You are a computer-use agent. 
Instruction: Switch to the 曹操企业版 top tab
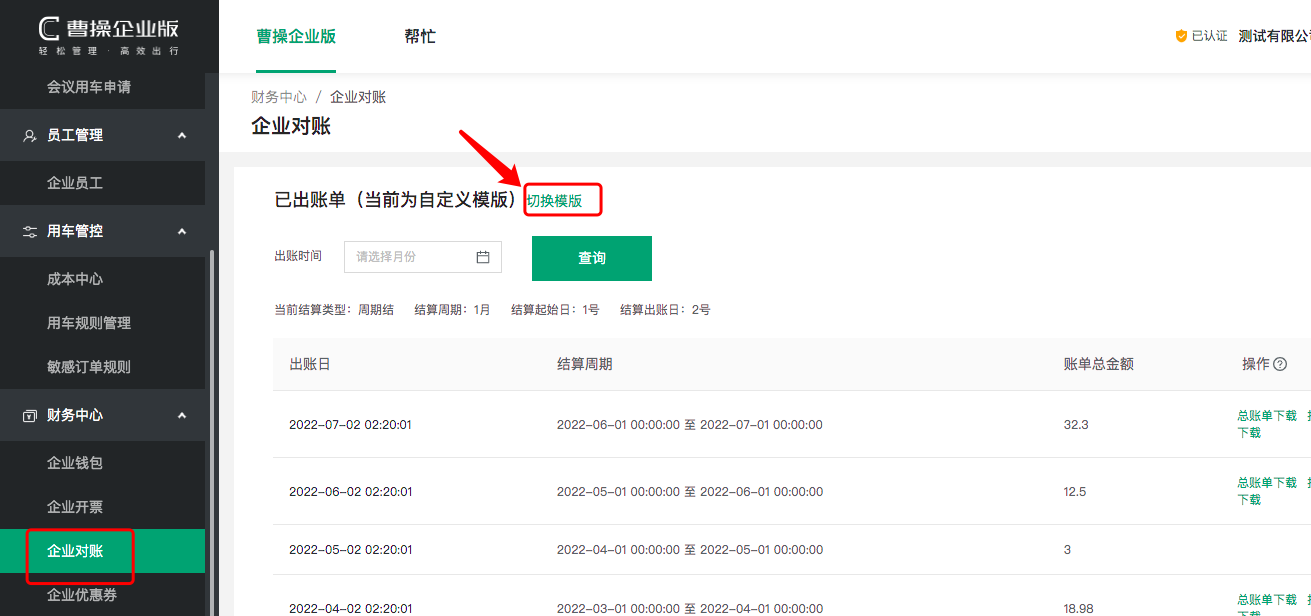(296, 36)
